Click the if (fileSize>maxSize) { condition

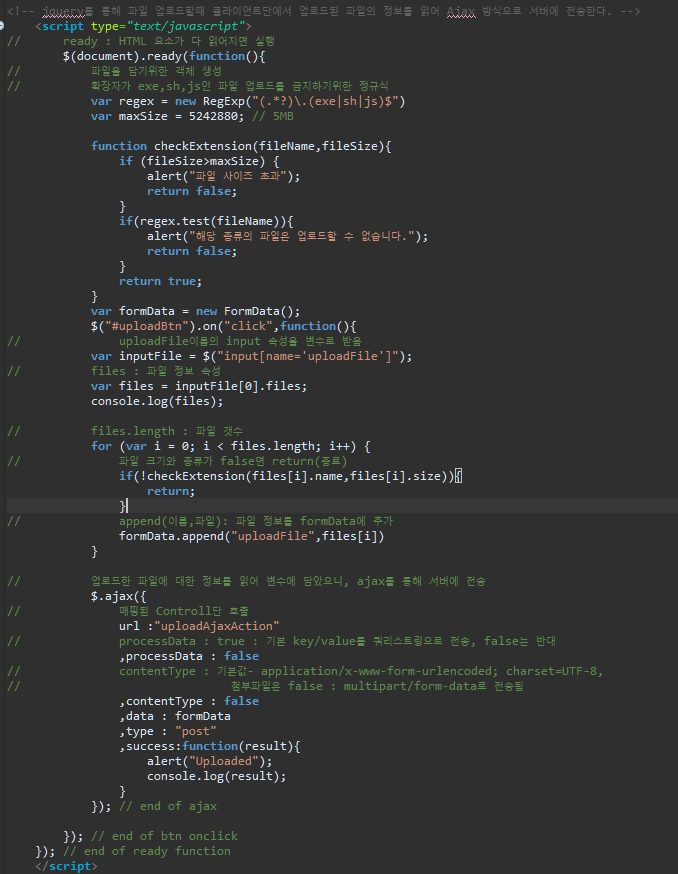[x=199, y=161]
